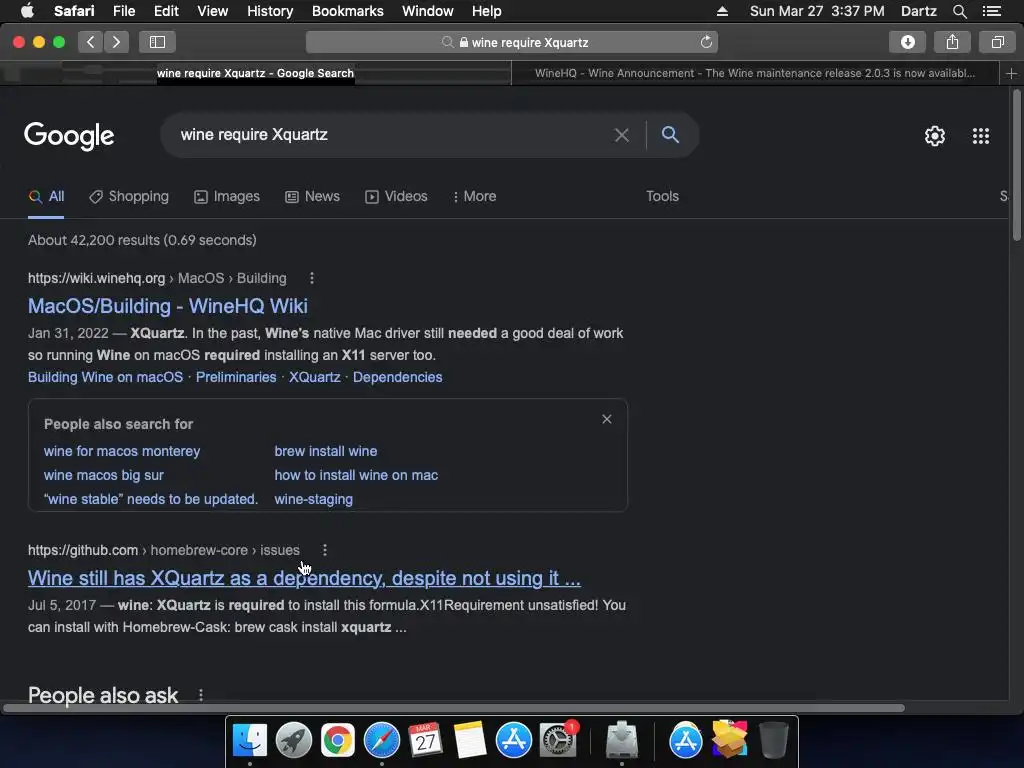Open the Calendar app in the Dock
The height and width of the screenshot is (768, 1024).
tap(425, 741)
